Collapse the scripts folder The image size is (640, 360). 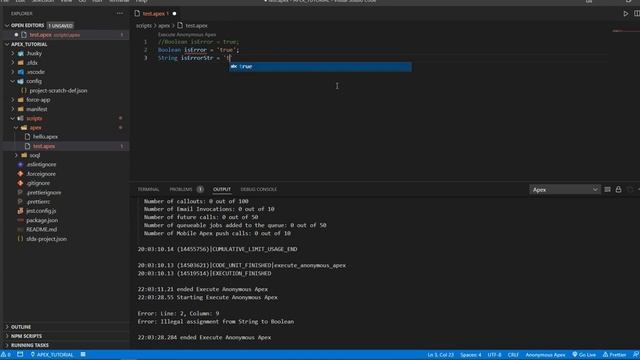click(34, 118)
